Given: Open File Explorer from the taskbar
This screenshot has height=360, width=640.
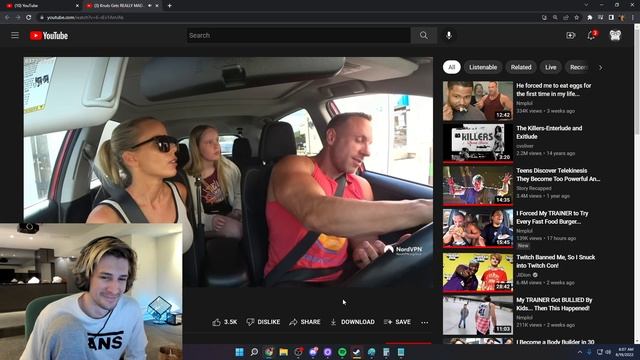Looking at the screenshot, I should [284, 352].
